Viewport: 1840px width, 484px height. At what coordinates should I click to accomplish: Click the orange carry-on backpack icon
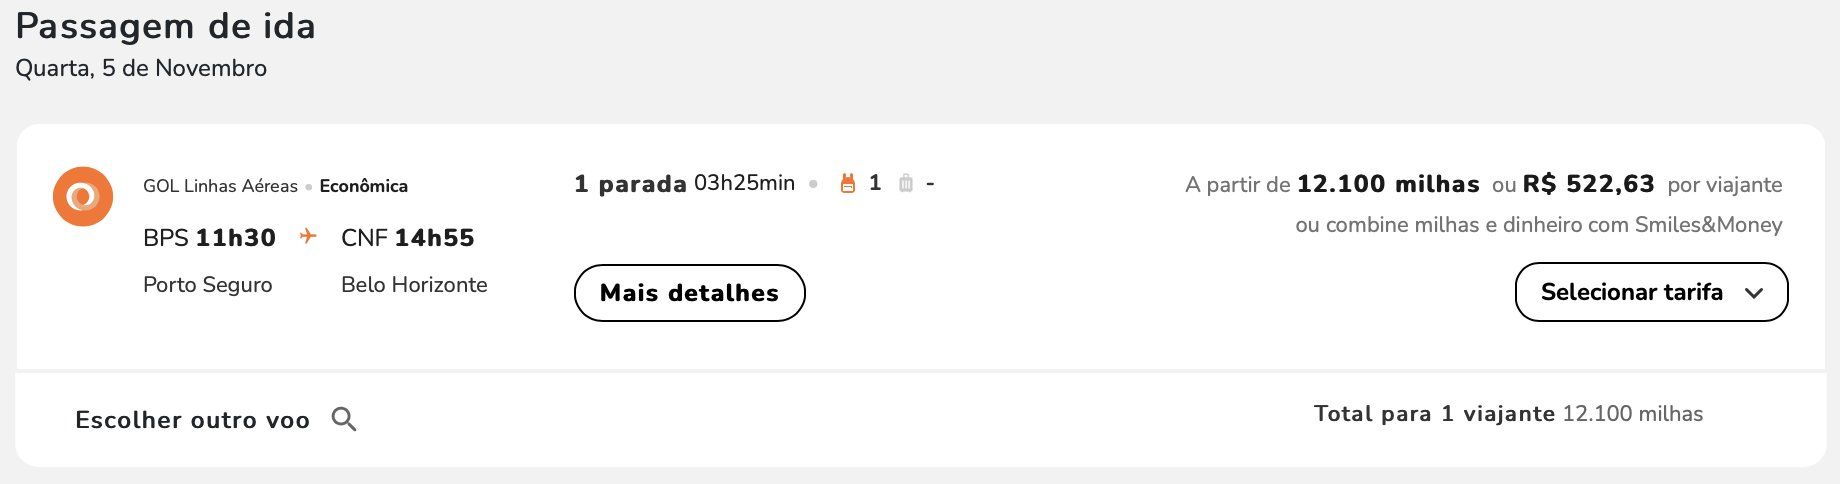coord(848,183)
